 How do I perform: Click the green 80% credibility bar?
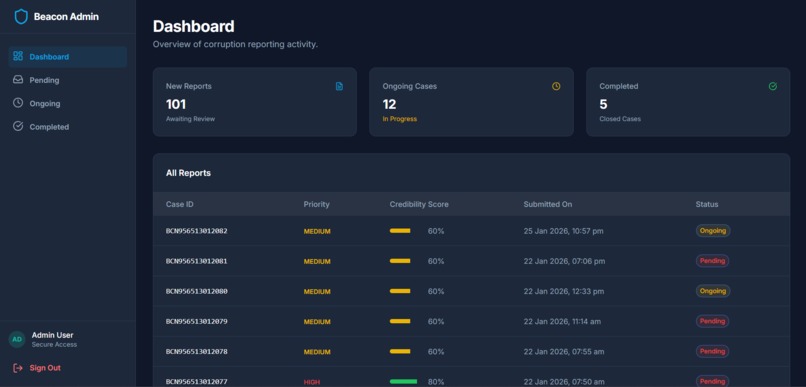point(404,382)
